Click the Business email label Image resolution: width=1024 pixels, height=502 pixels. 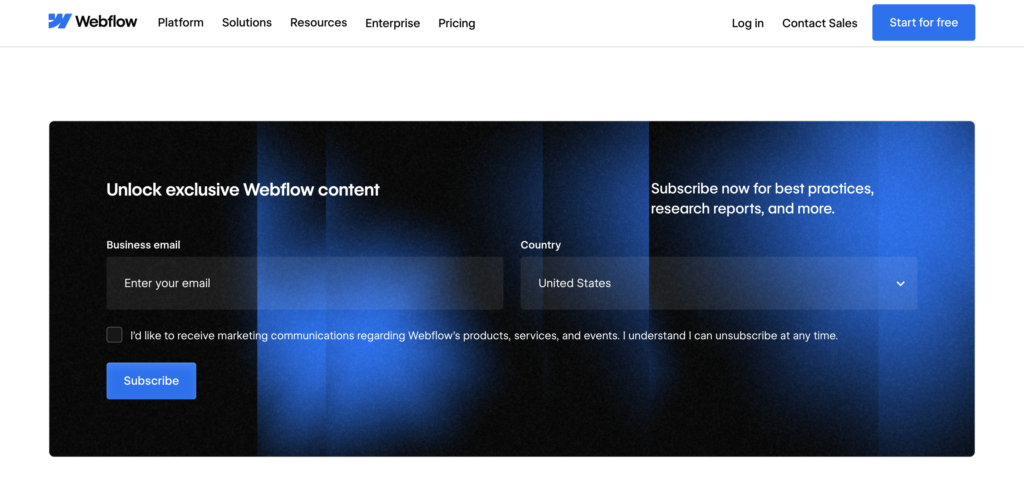[x=143, y=245]
